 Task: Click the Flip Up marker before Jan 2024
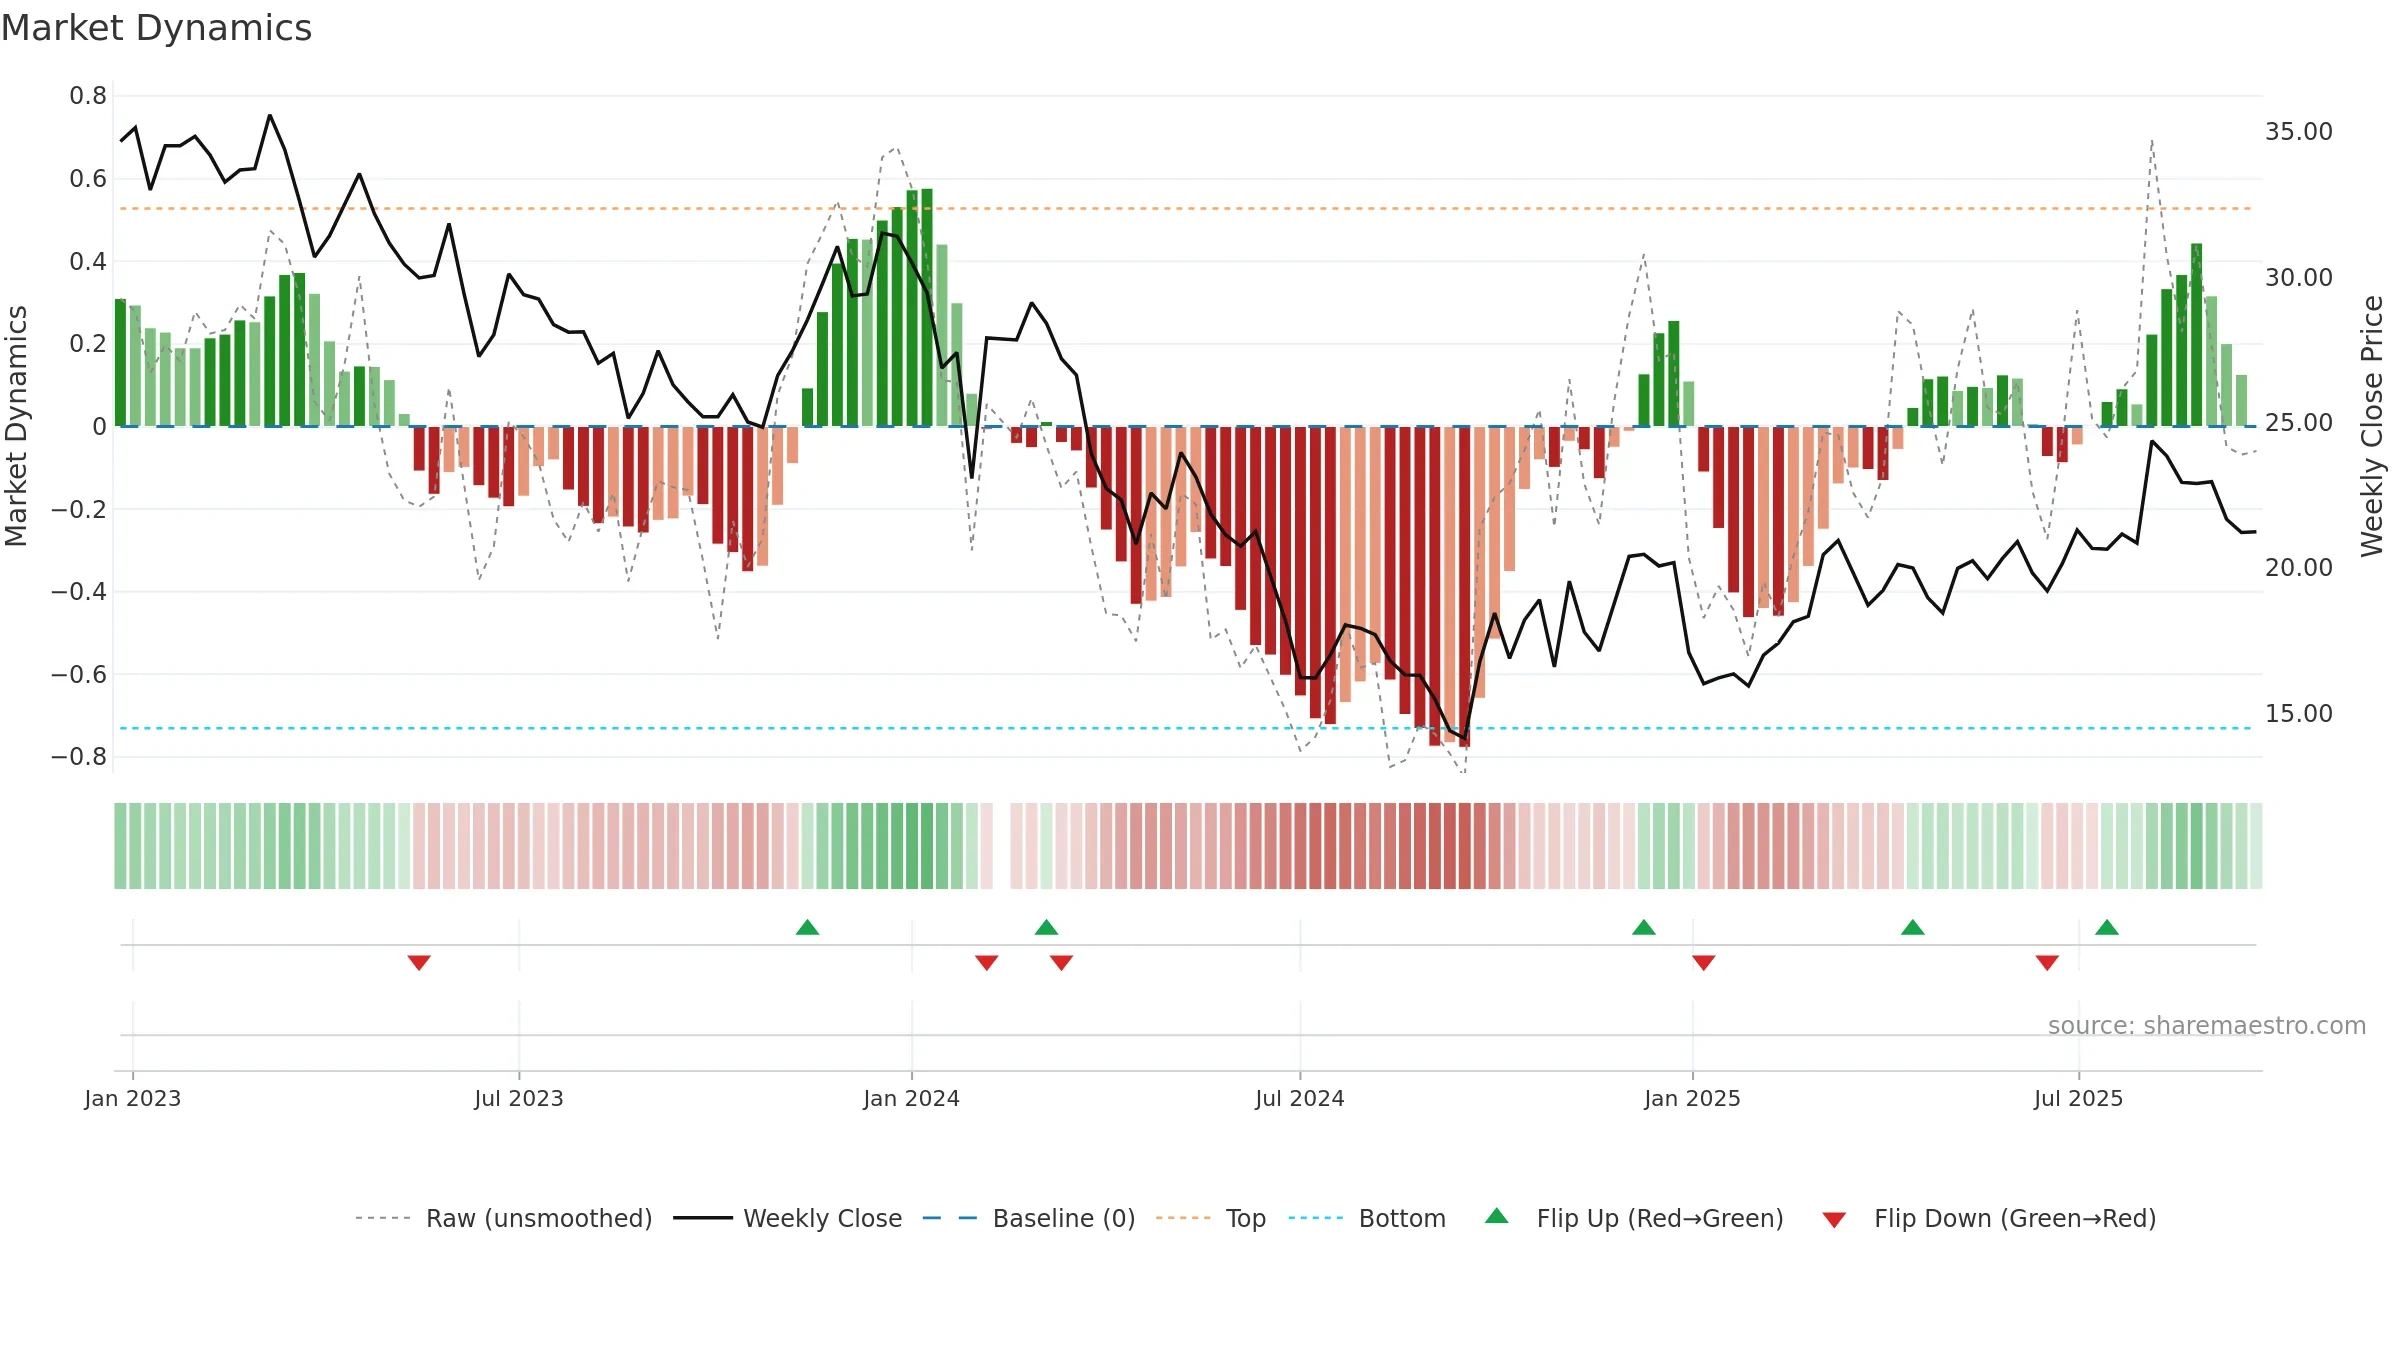(x=808, y=927)
